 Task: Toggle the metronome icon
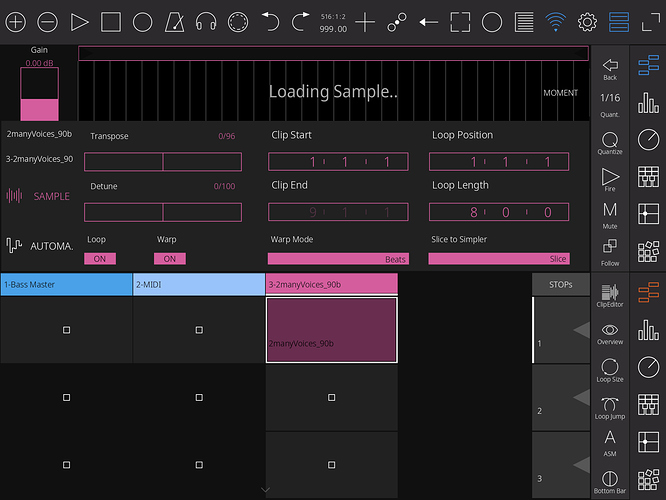coord(175,21)
